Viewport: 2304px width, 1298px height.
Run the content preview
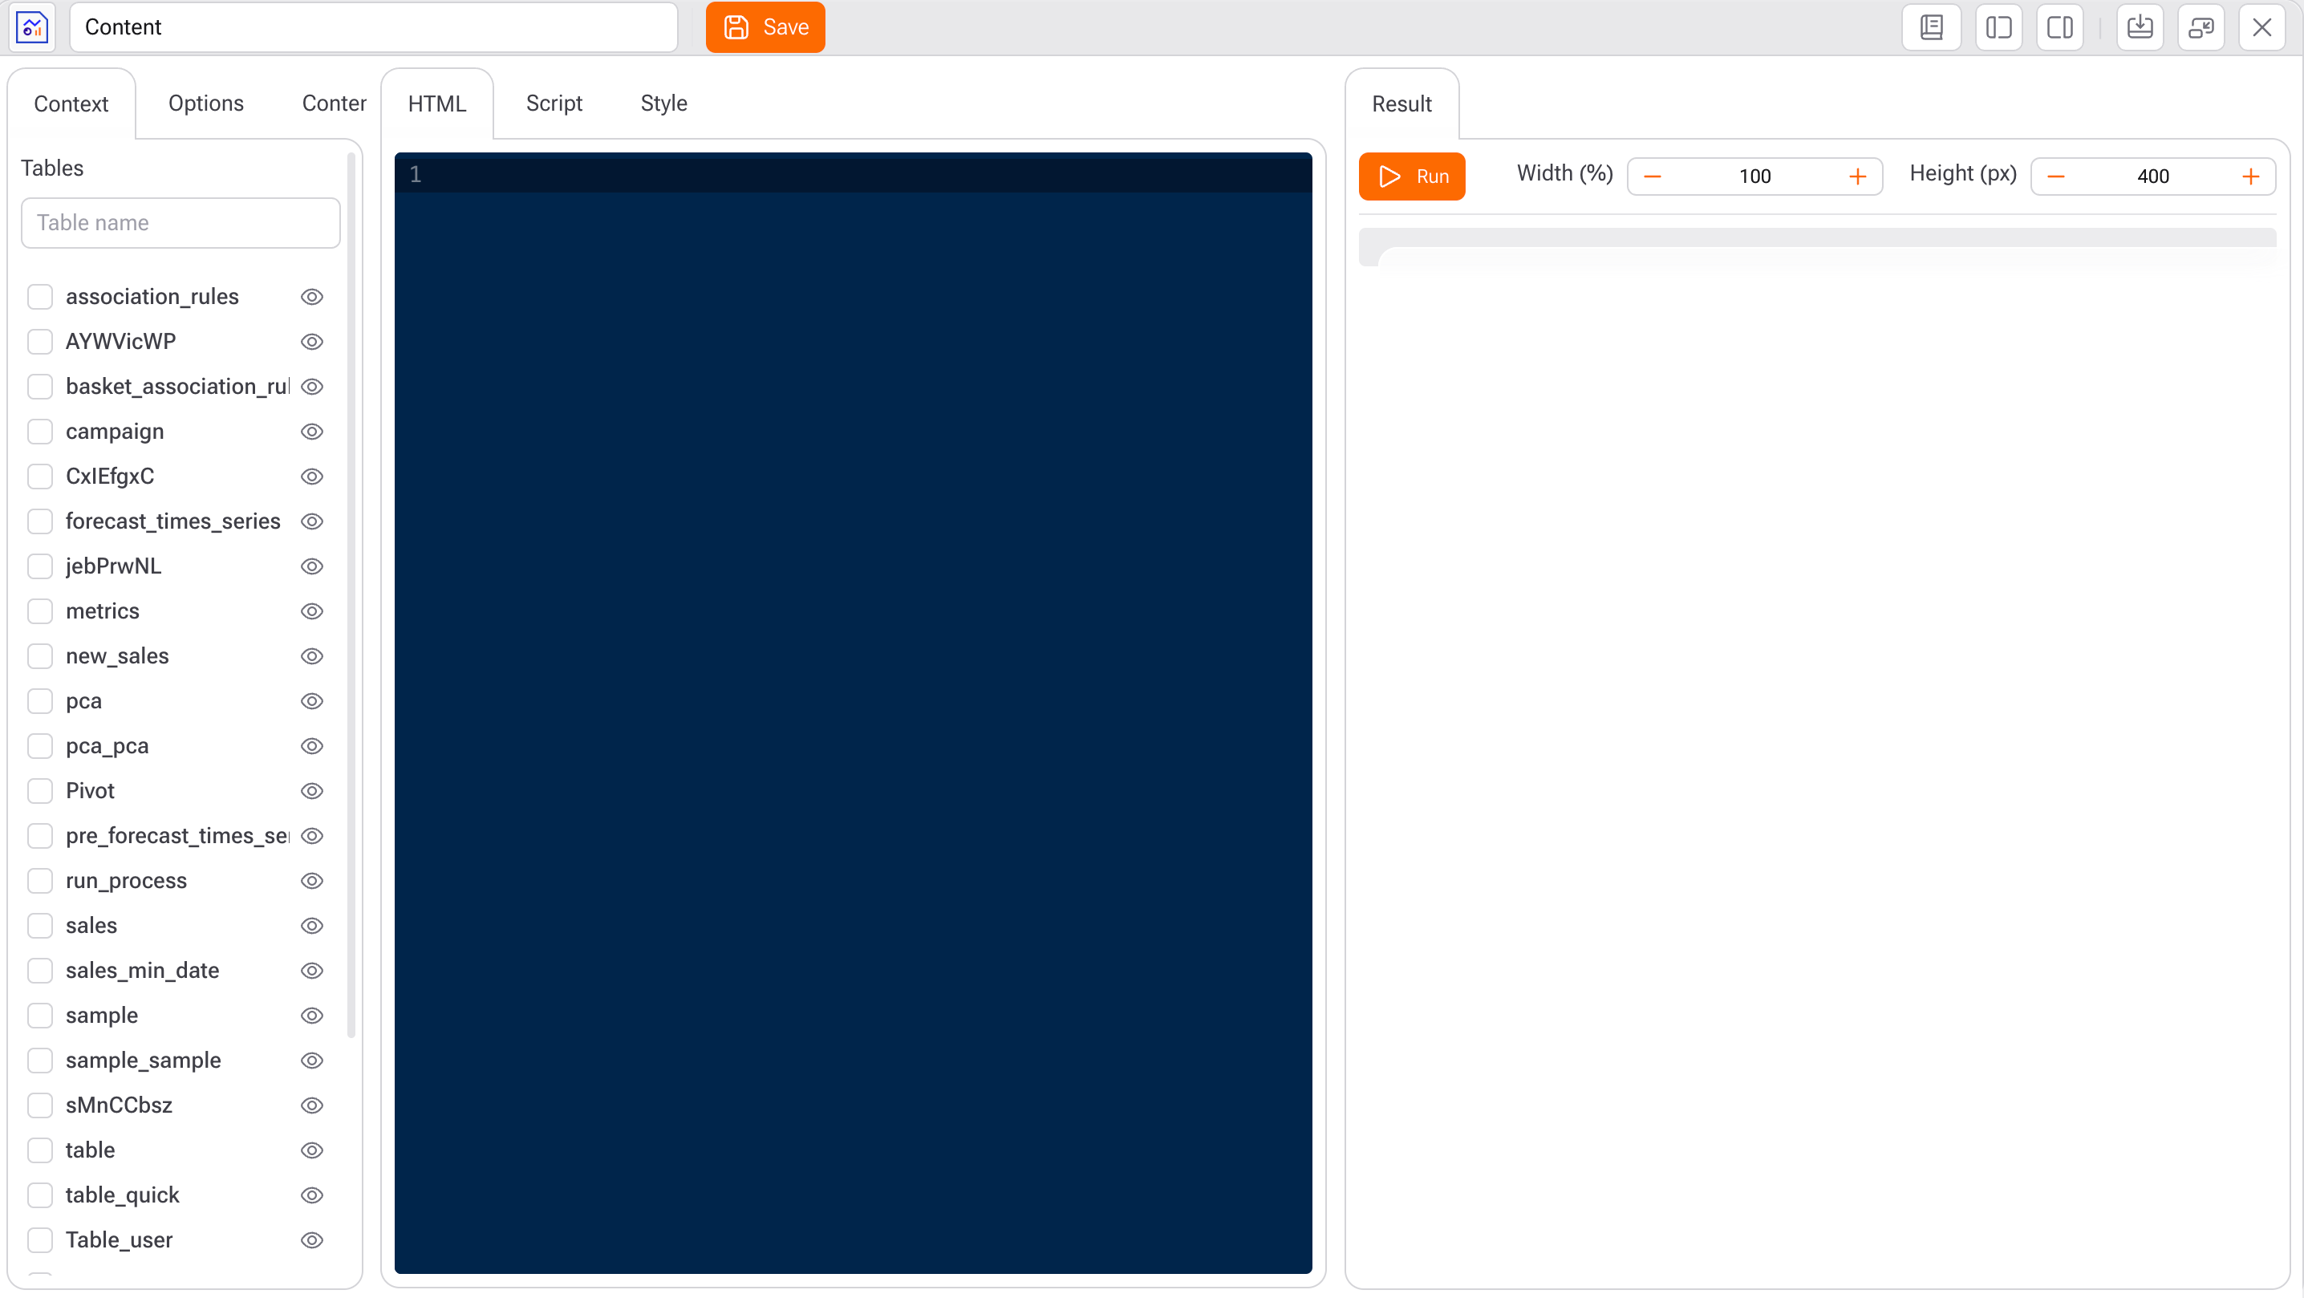pyautogui.click(x=1411, y=177)
